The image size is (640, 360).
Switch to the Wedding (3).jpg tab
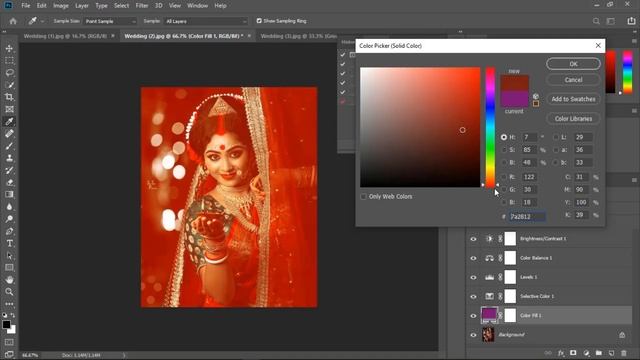tap(299, 36)
